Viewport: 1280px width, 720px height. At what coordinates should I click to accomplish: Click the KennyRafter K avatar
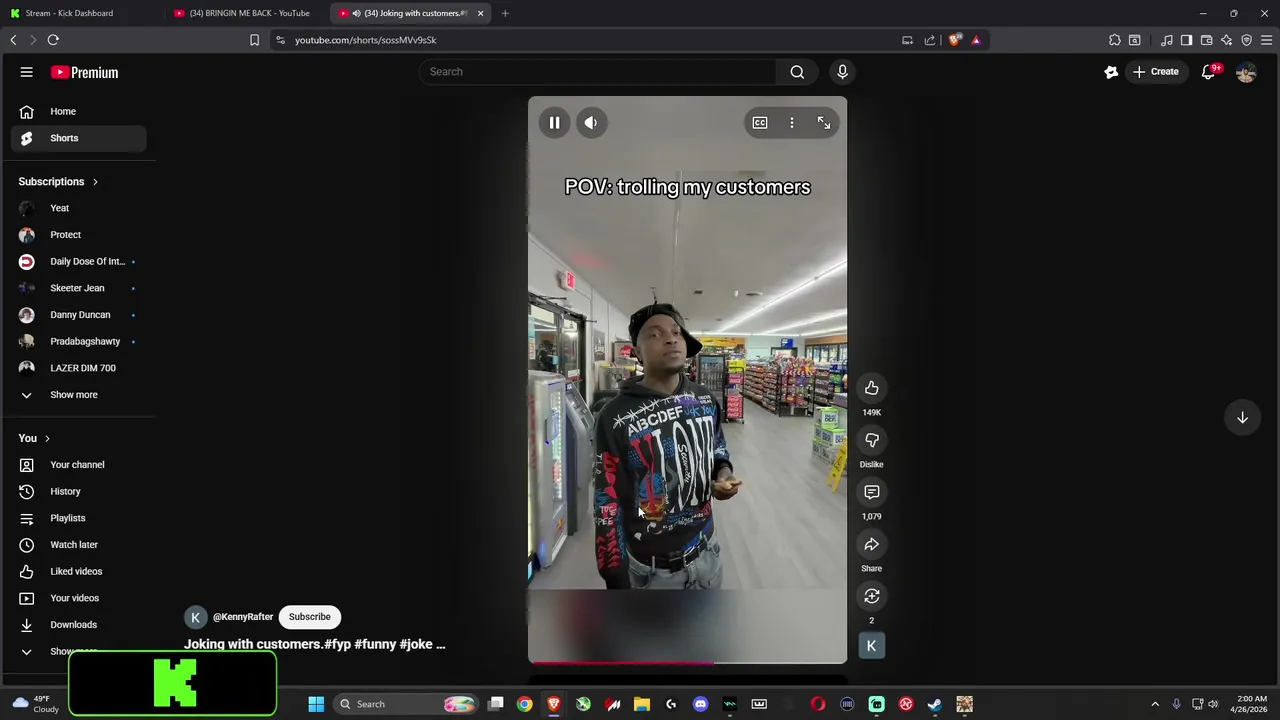195,617
